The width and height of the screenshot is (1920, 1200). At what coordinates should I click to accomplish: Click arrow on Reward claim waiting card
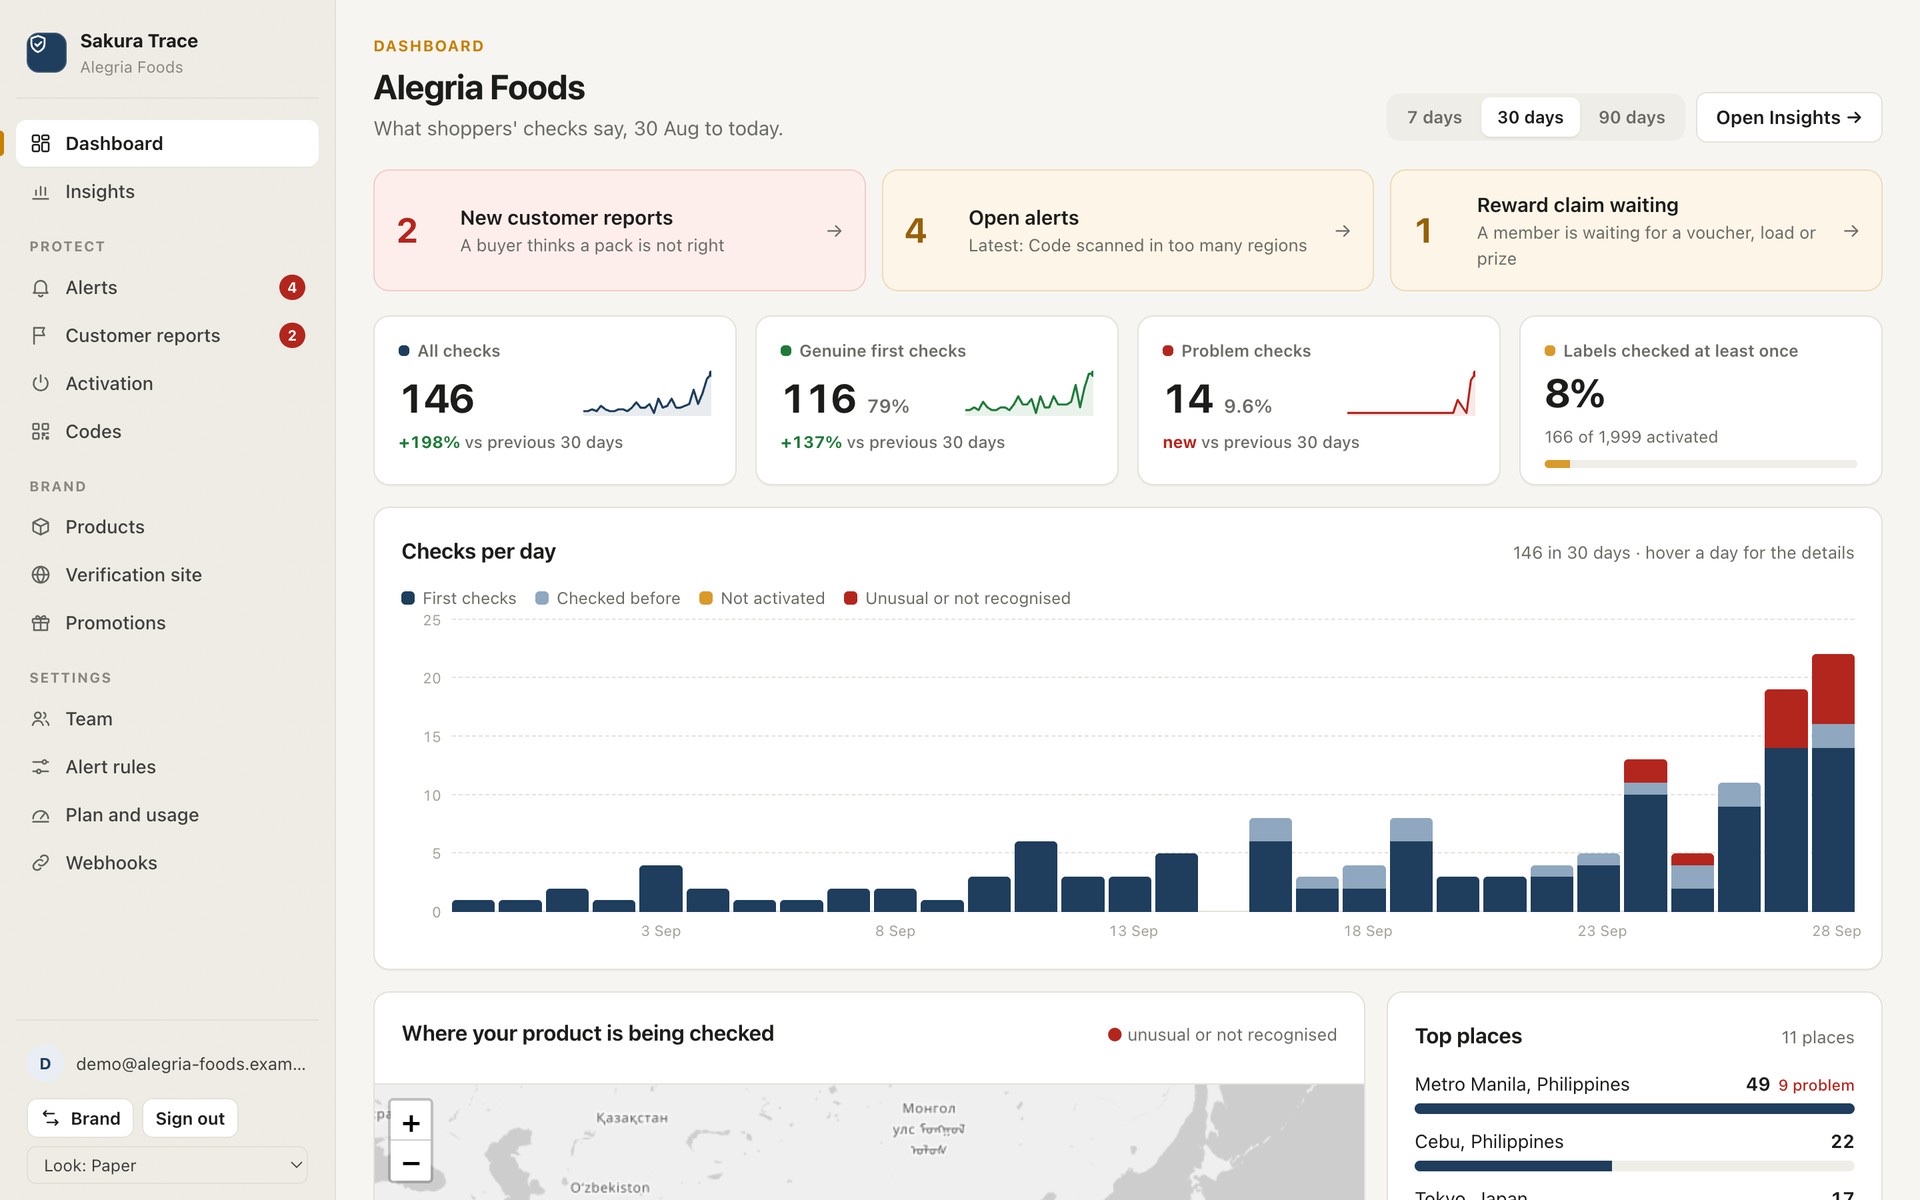pos(1851,231)
